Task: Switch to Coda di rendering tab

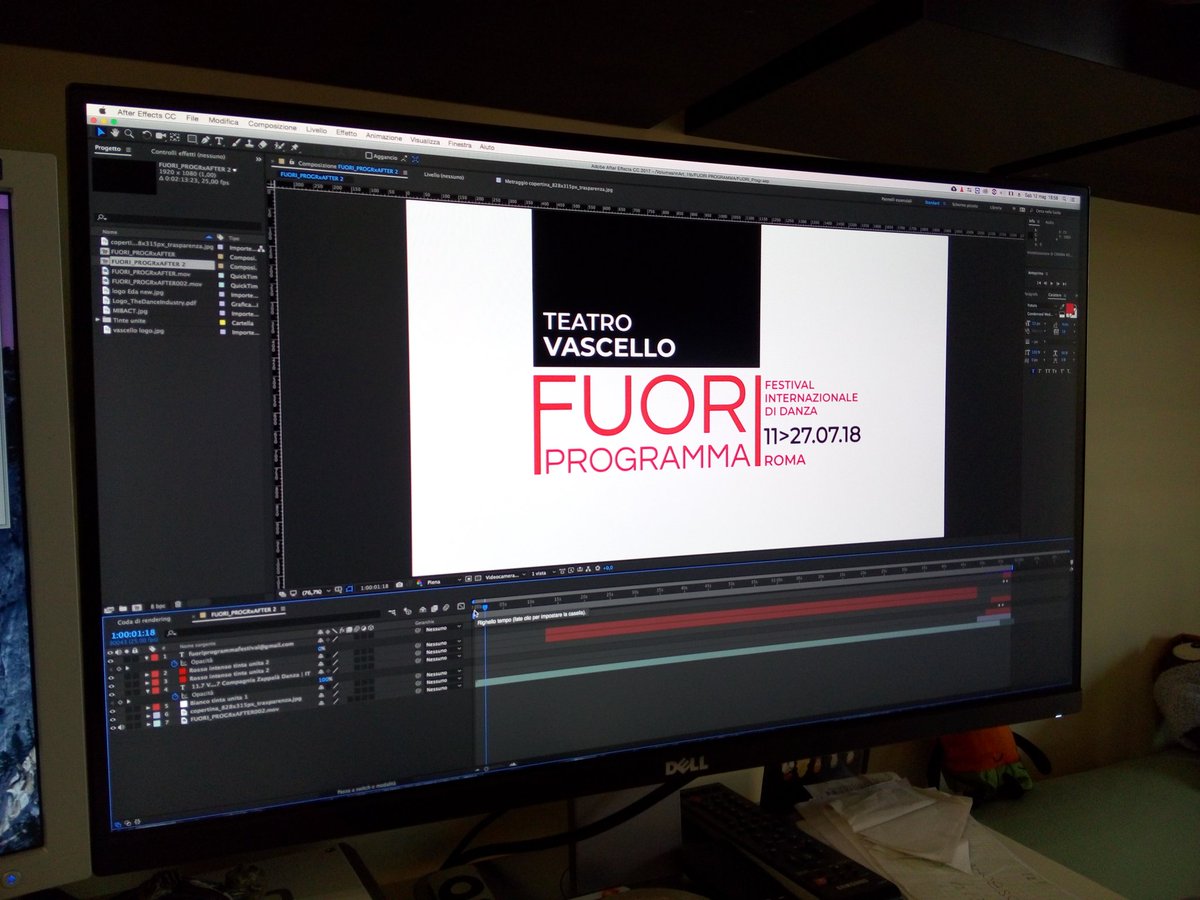Action: click(144, 620)
